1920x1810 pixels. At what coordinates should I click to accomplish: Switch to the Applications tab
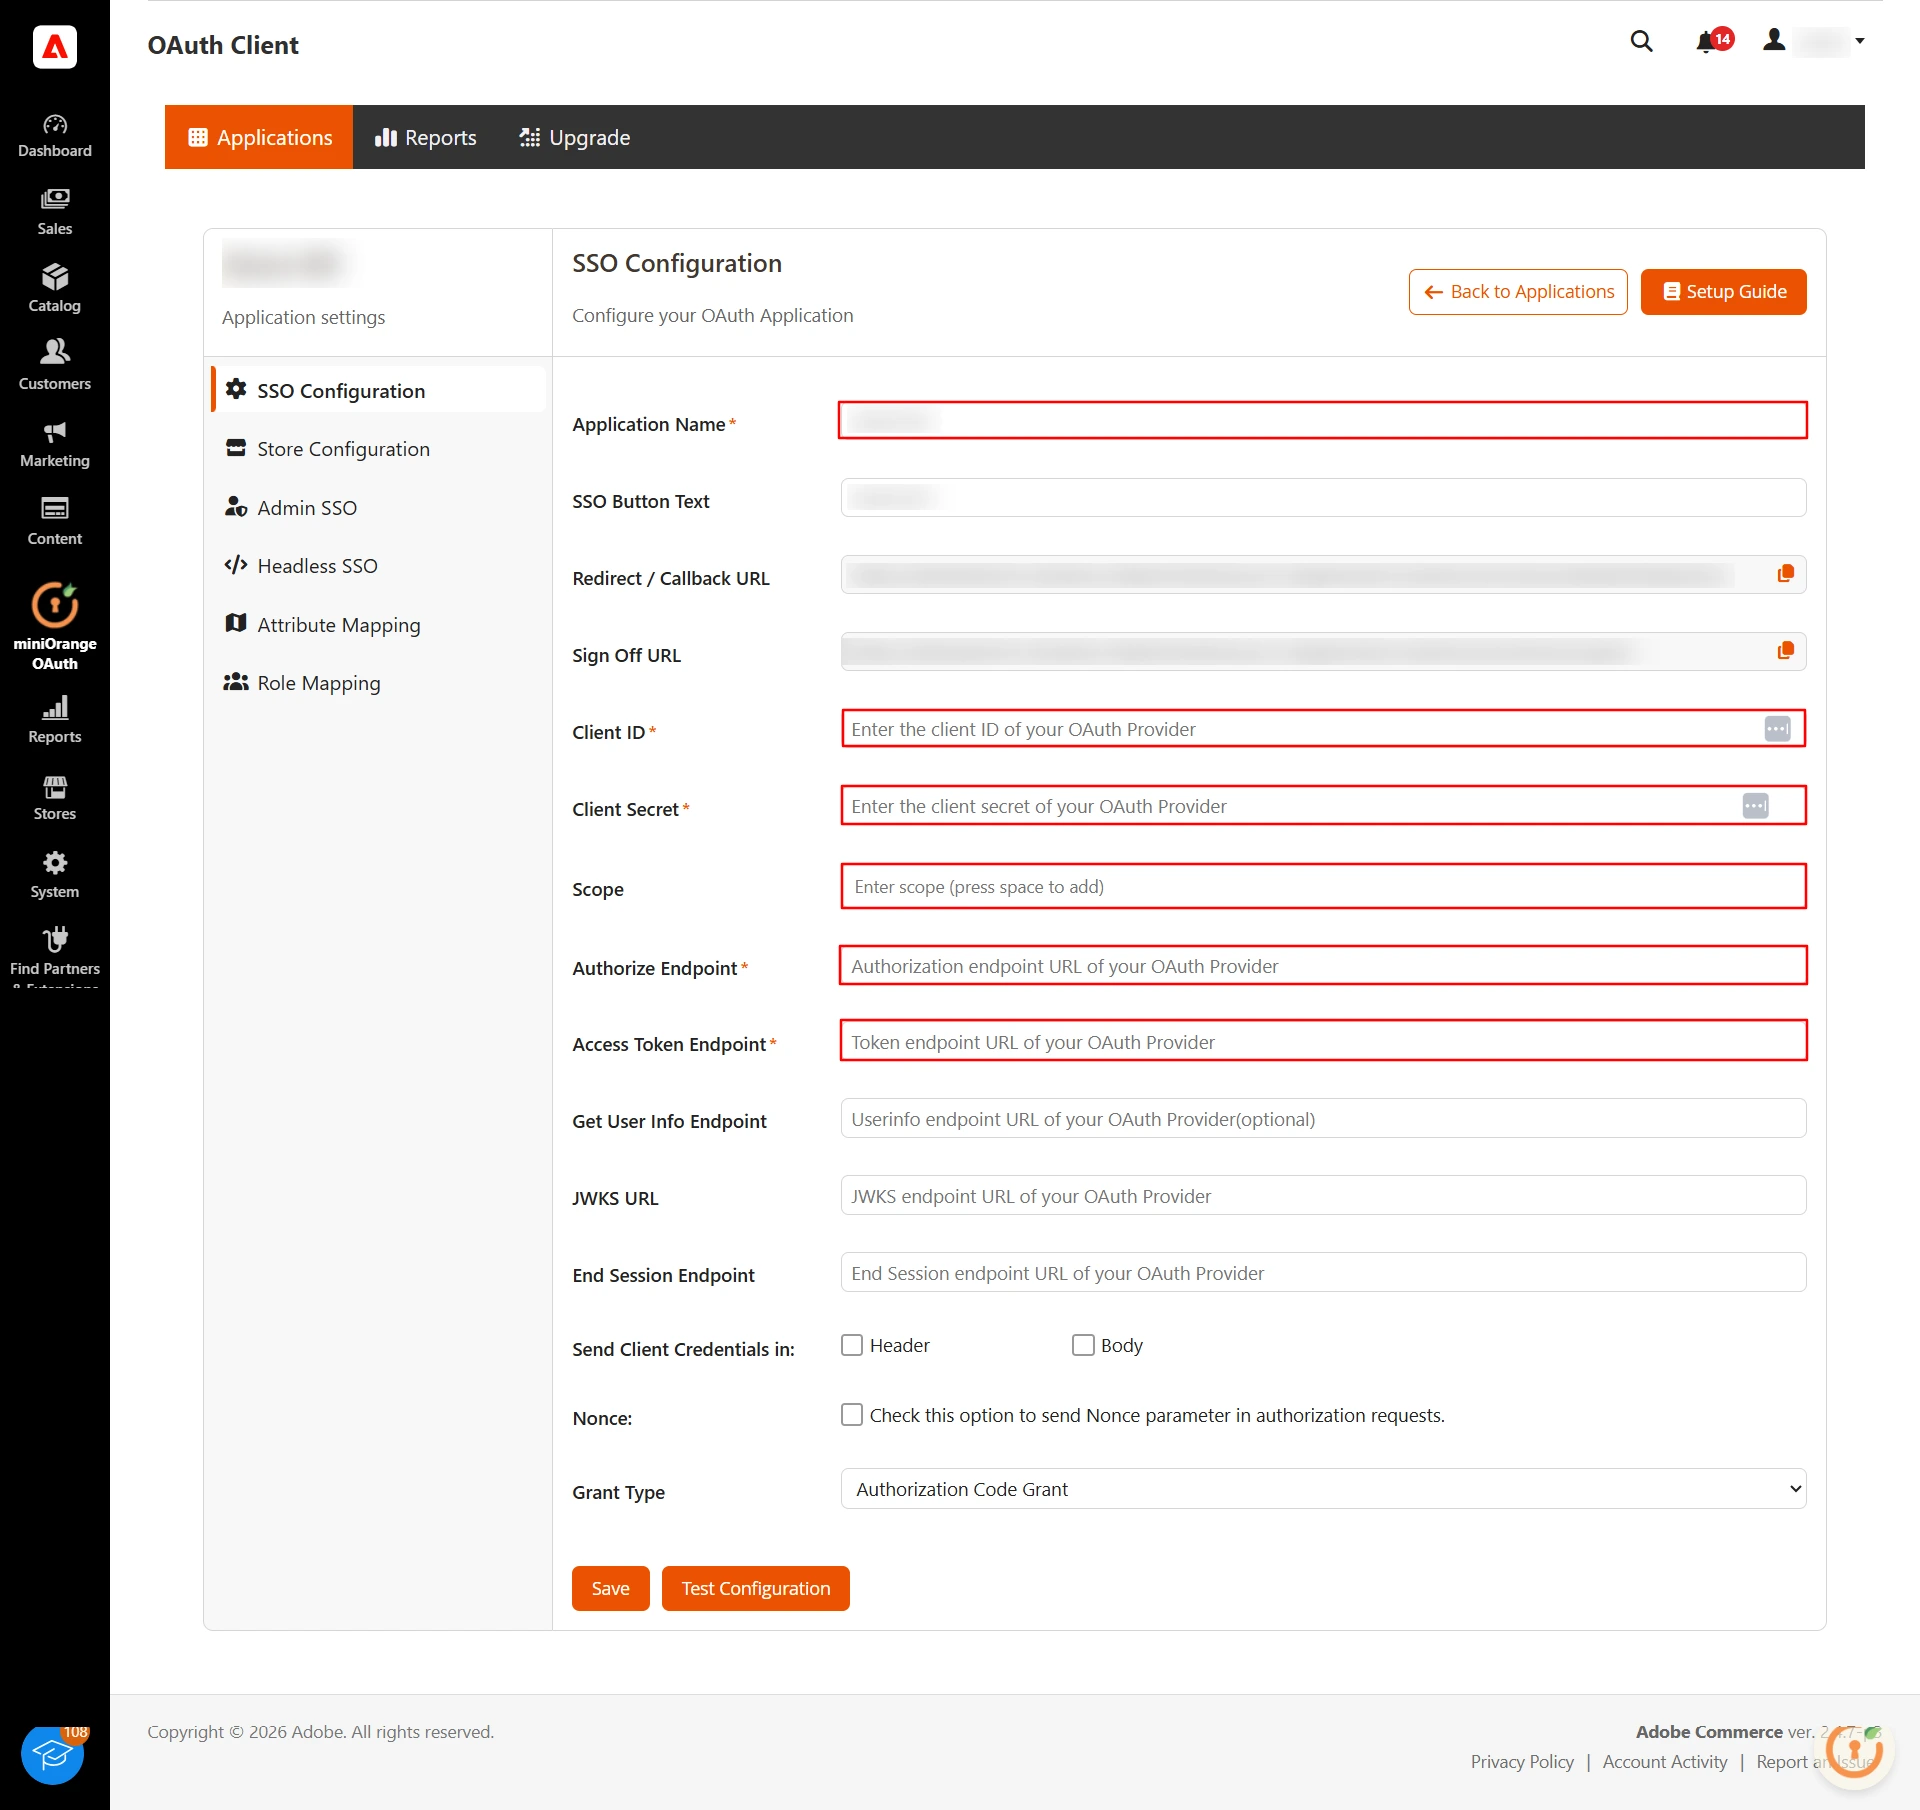tap(259, 137)
